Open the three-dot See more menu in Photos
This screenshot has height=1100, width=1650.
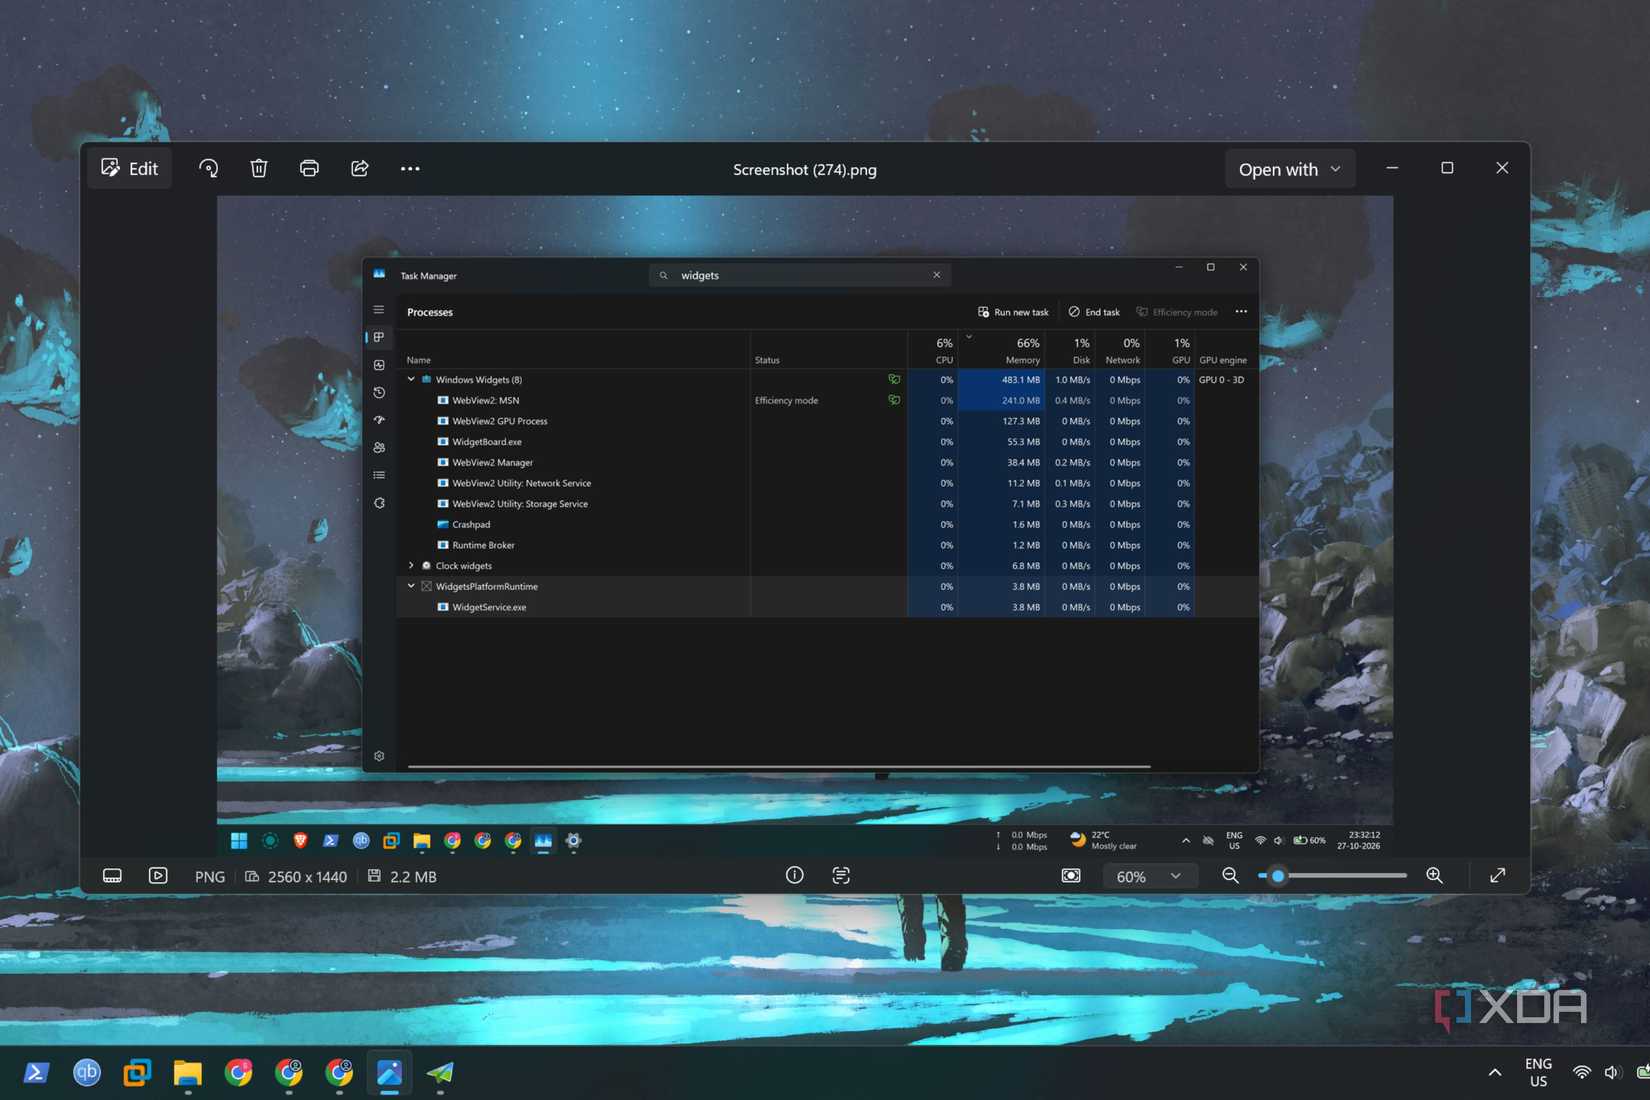click(x=410, y=169)
